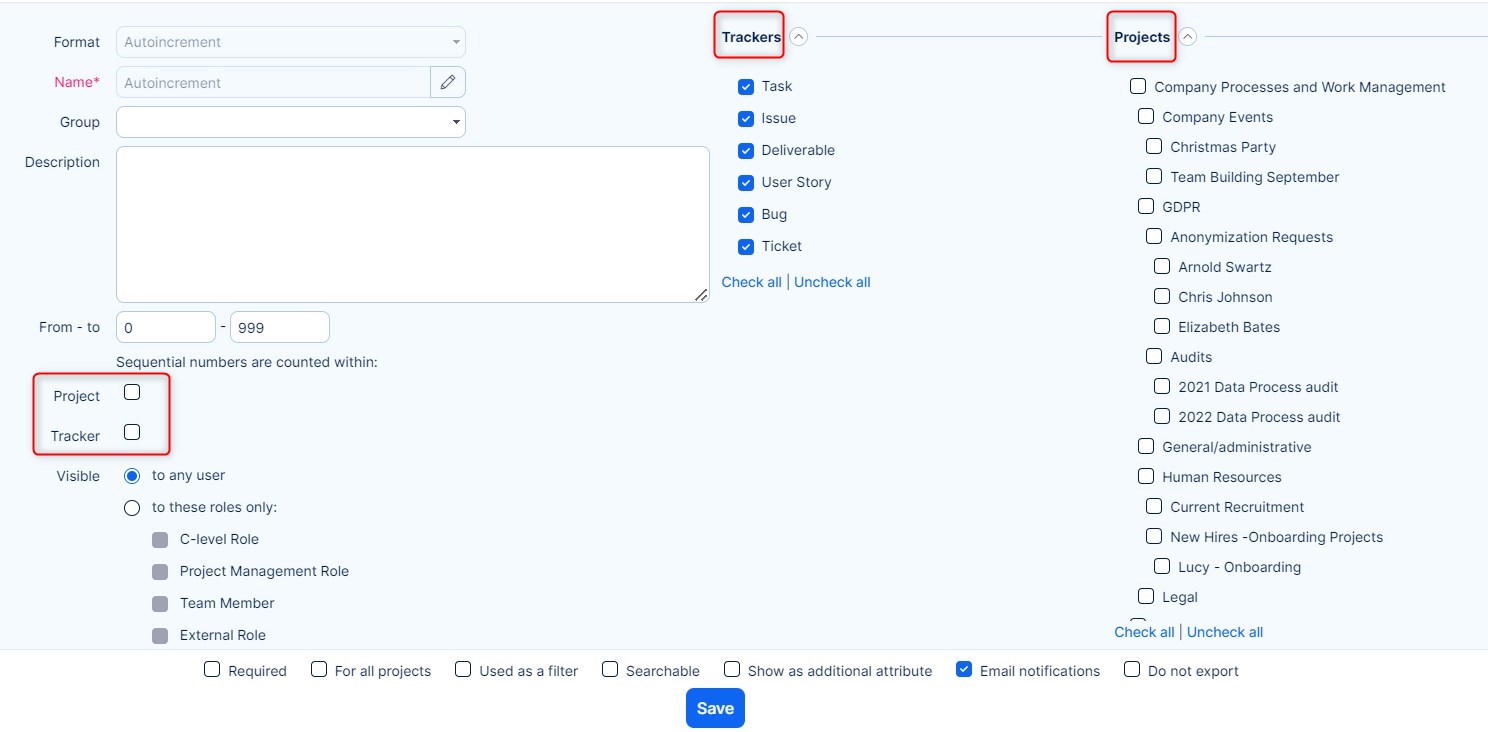Click the Save button
1488x732 pixels.
click(715, 708)
